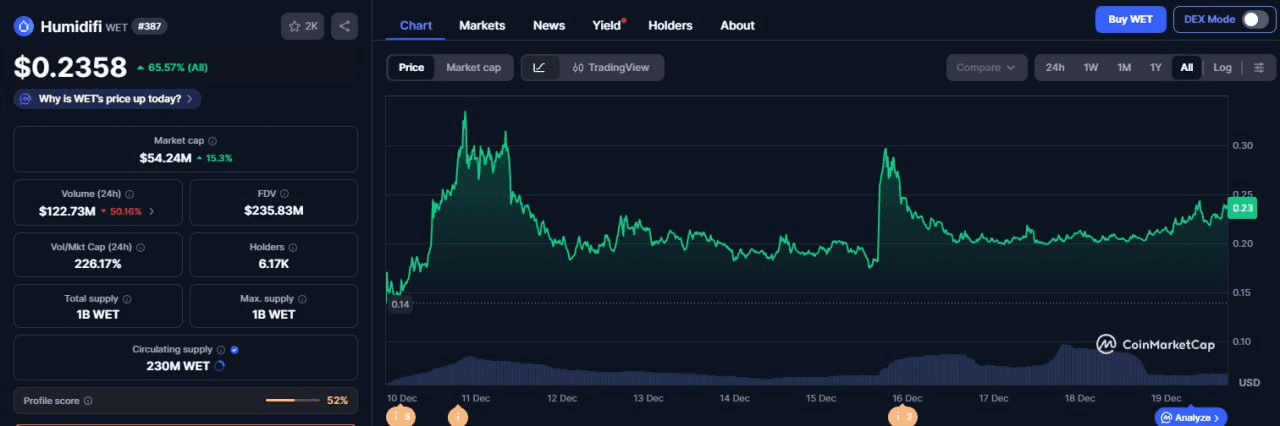Click the $122.73M volume value

coord(67,211)
